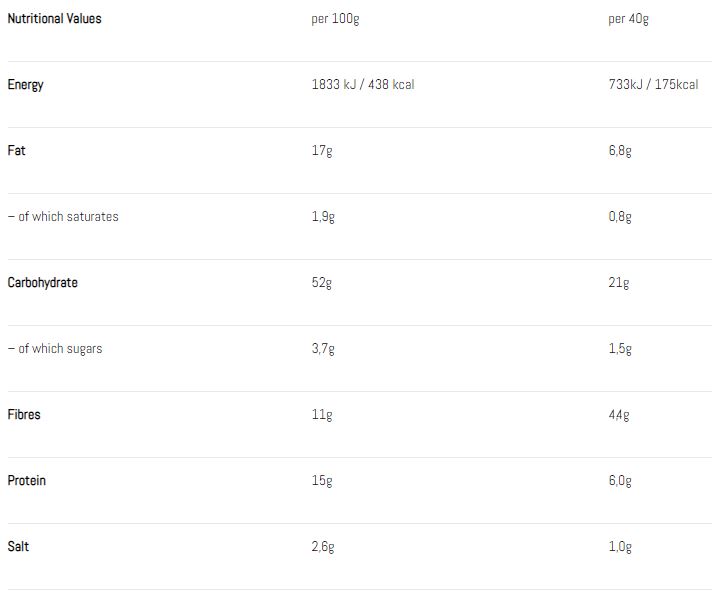The width and height of the screenshot is (712, 601).
Task: Click the 1,9g saturates value
Action: pyautogui.click(x=323, y=217)
